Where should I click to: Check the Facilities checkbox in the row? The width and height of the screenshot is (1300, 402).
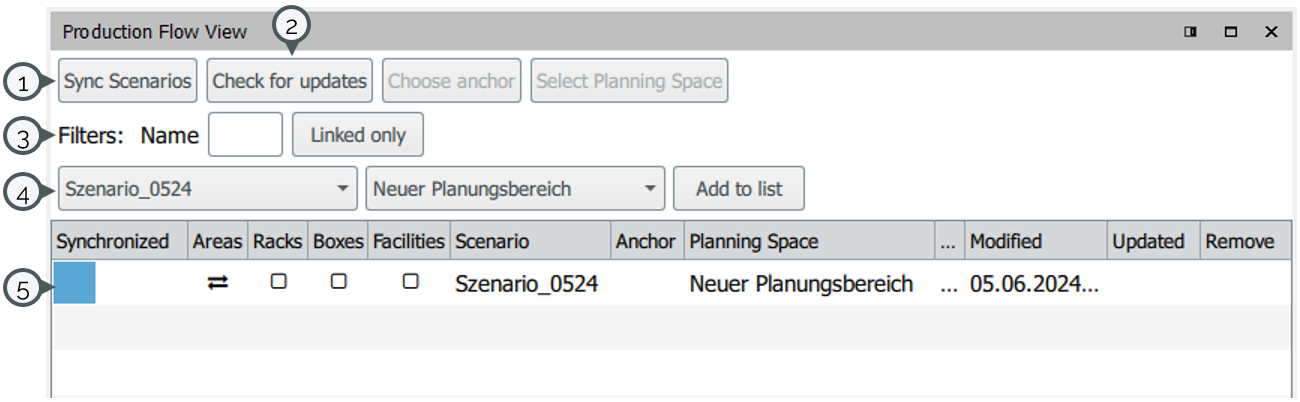[x=410, y=282]
